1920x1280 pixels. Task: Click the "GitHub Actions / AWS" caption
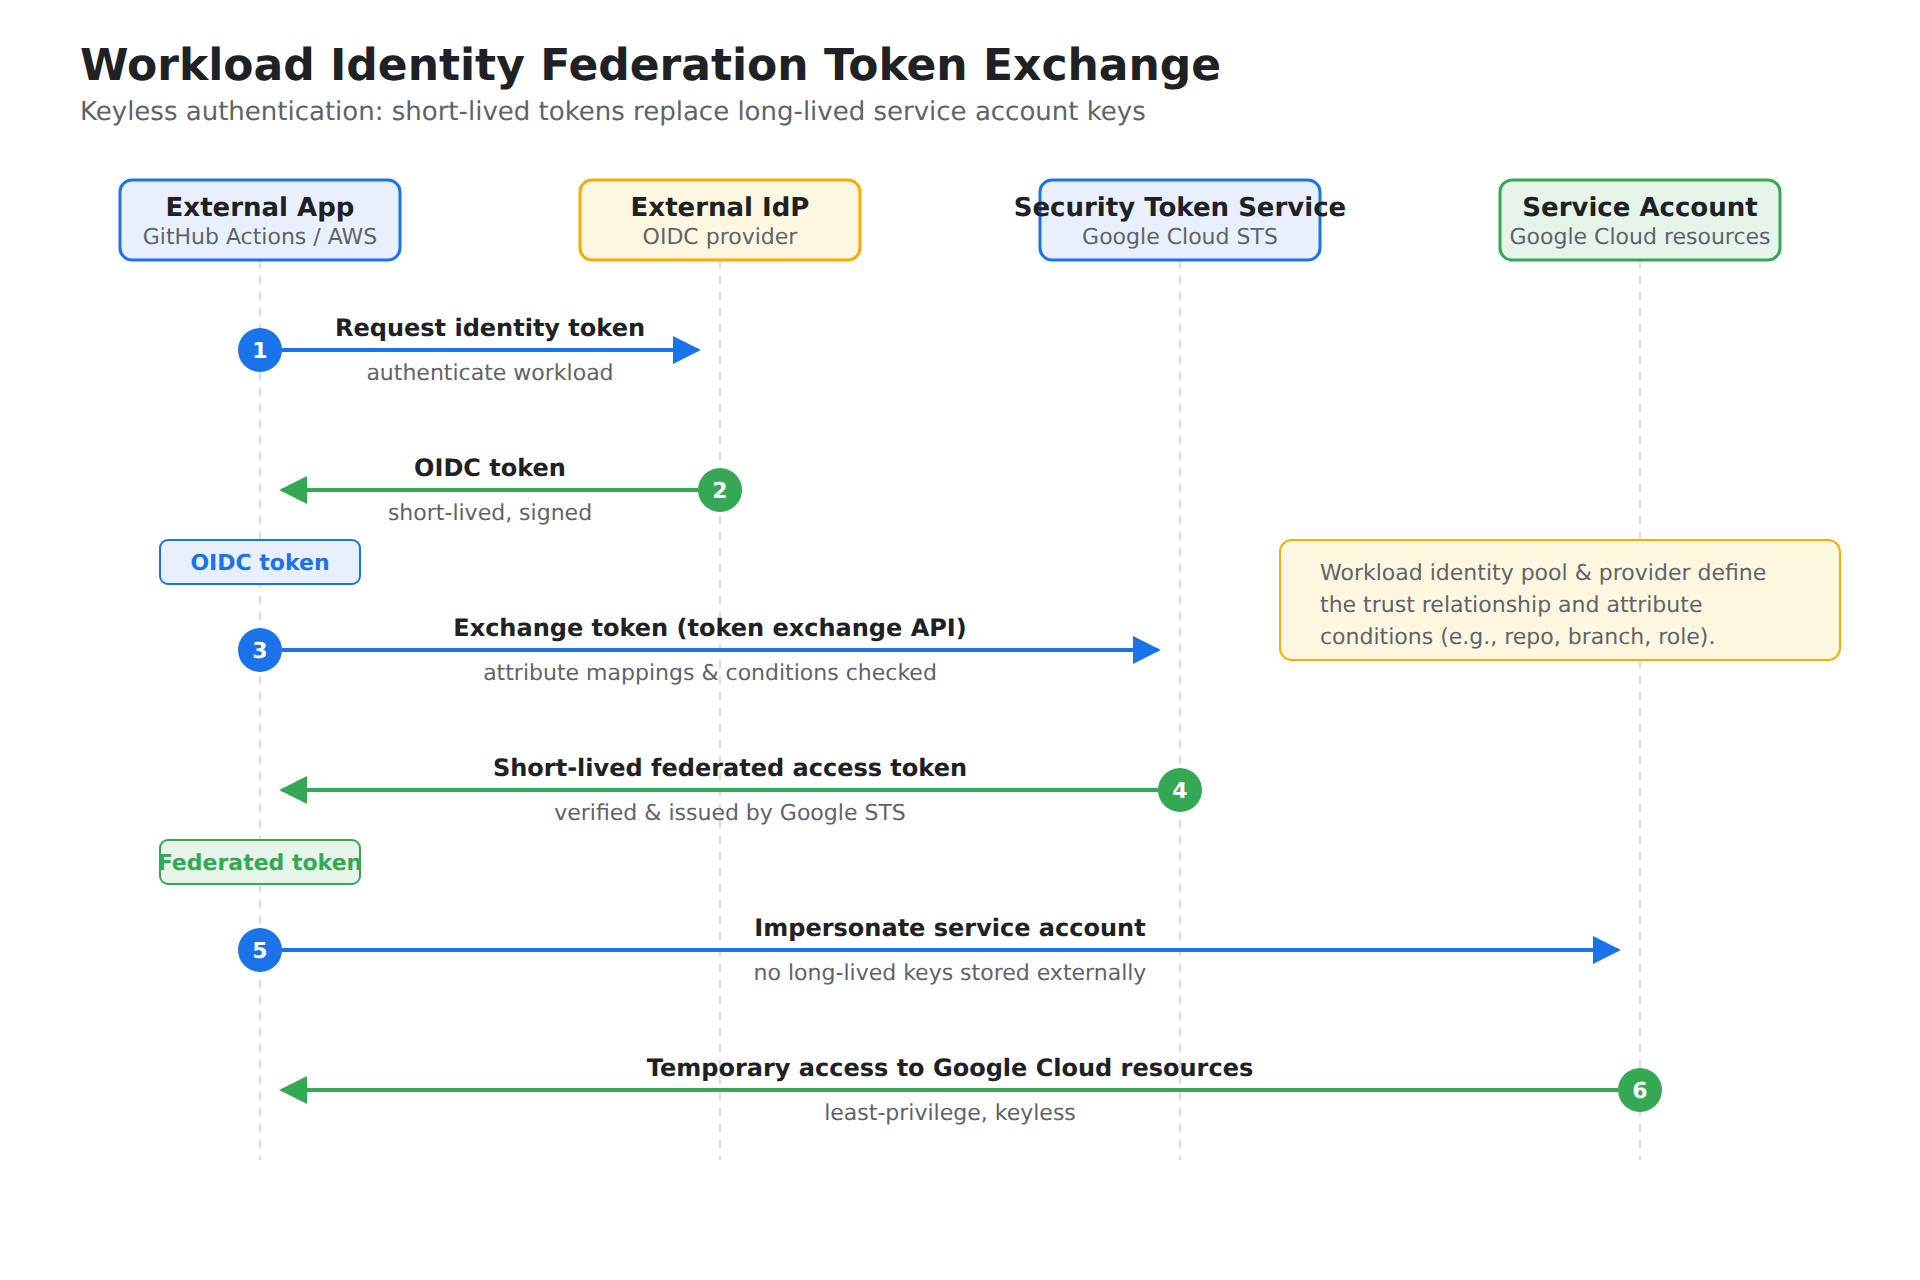[x=260, y=237]
